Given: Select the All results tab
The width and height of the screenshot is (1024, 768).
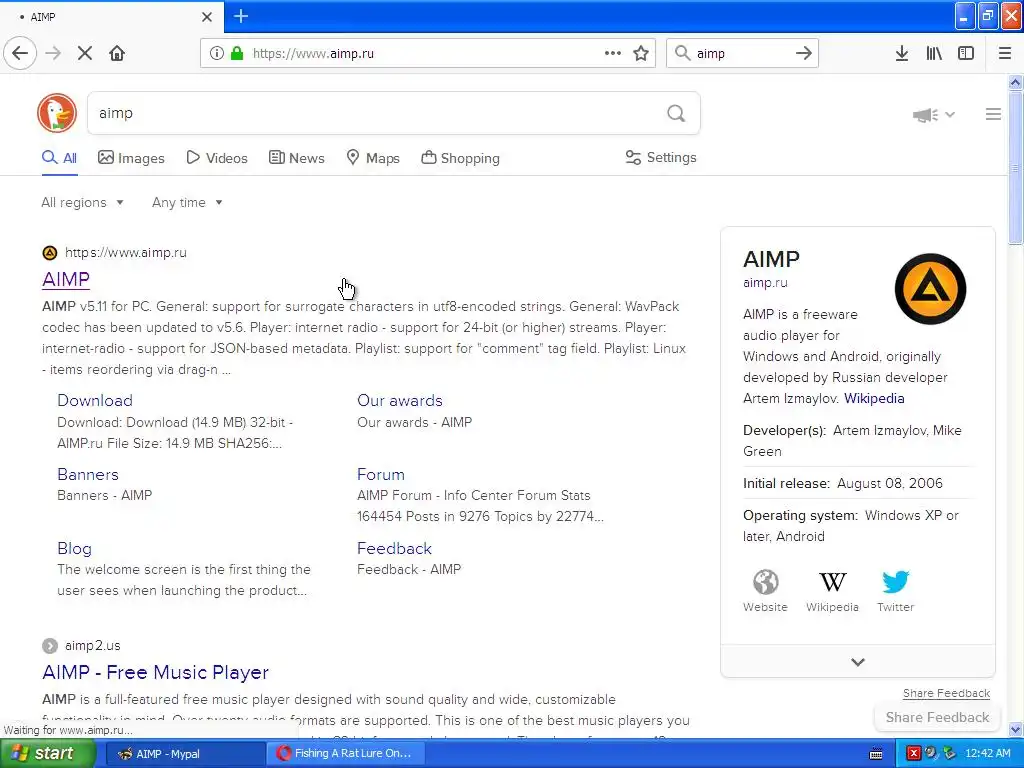Looking at the screenshot, I should coord(59,158).
